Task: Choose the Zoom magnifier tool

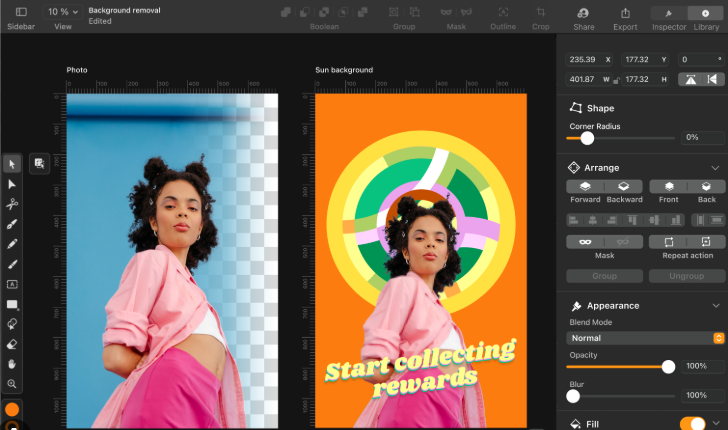Action: click(x=12, y=384)
